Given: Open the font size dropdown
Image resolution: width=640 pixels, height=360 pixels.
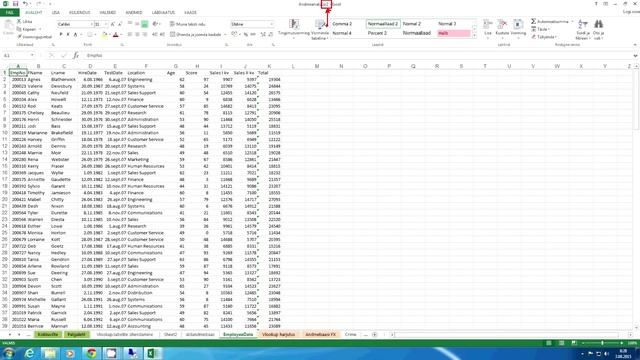Looking at the screenshot, I should coord(106,24).
